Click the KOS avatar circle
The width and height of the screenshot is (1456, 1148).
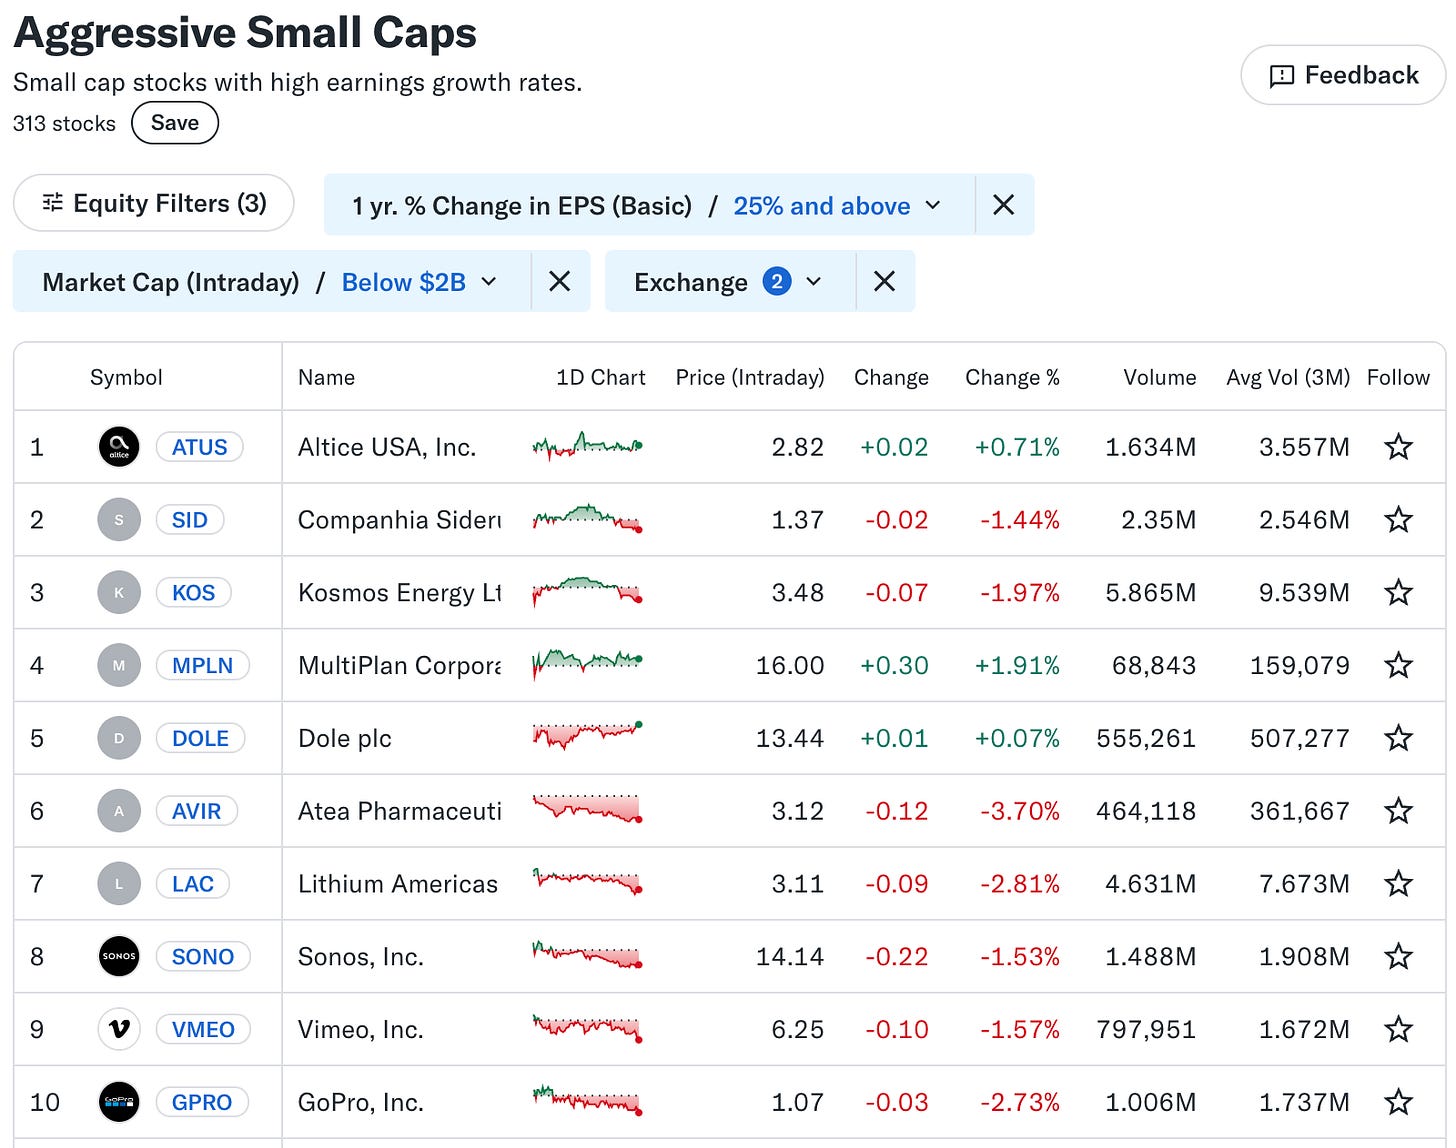(119, 593)
